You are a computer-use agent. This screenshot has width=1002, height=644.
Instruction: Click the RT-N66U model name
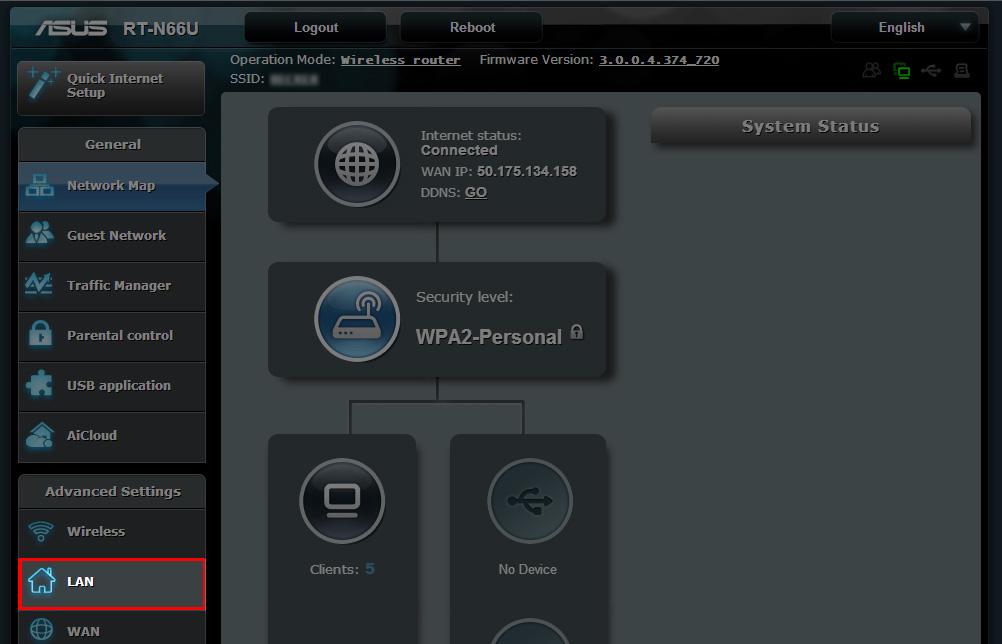click(161, 29)
